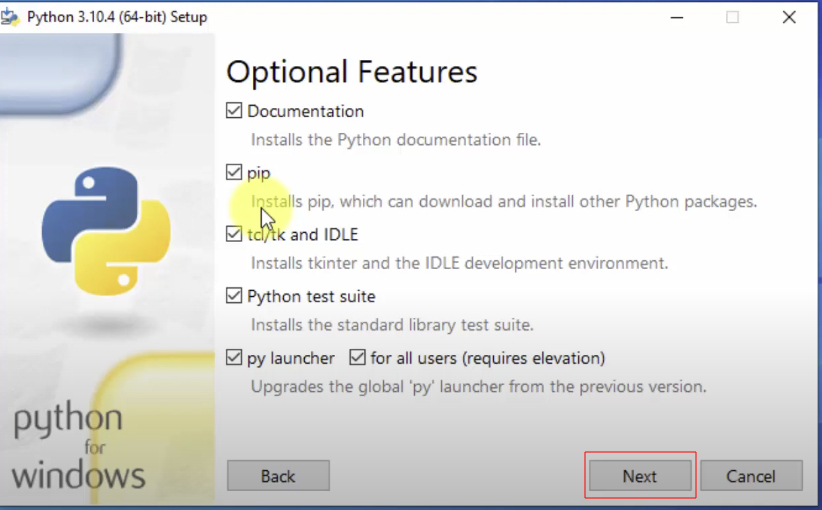Disable tcl/tk and IDLE option
The height and width of the screenshot is (510, 822).
click(234, 235)
